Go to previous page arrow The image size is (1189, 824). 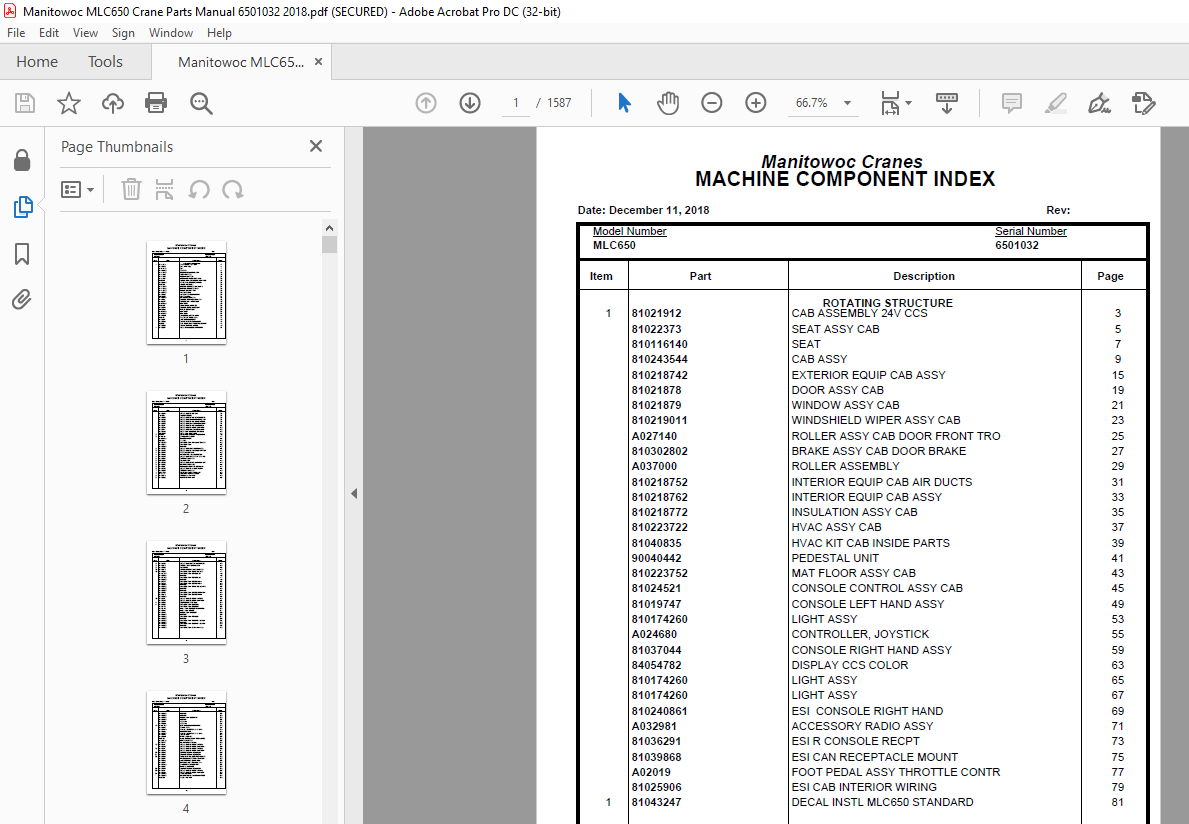point(426,103)
